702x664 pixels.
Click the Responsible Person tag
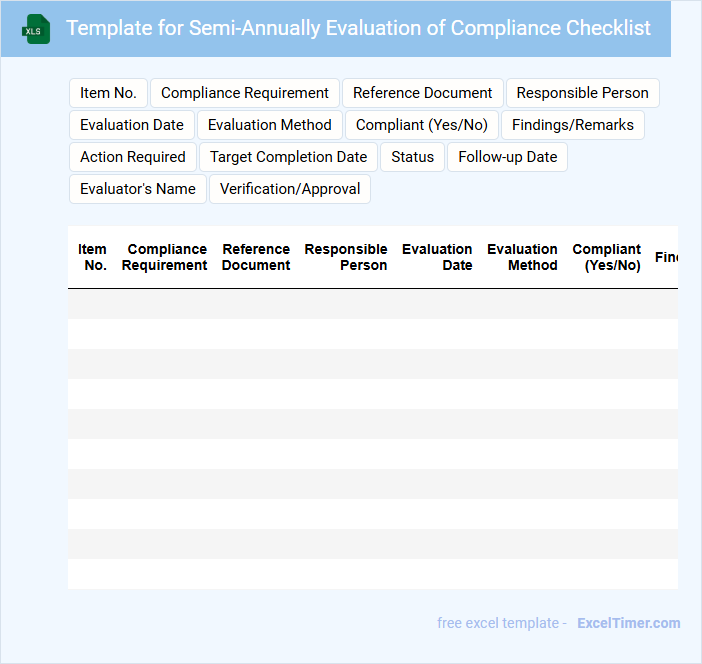pos(582,93)
